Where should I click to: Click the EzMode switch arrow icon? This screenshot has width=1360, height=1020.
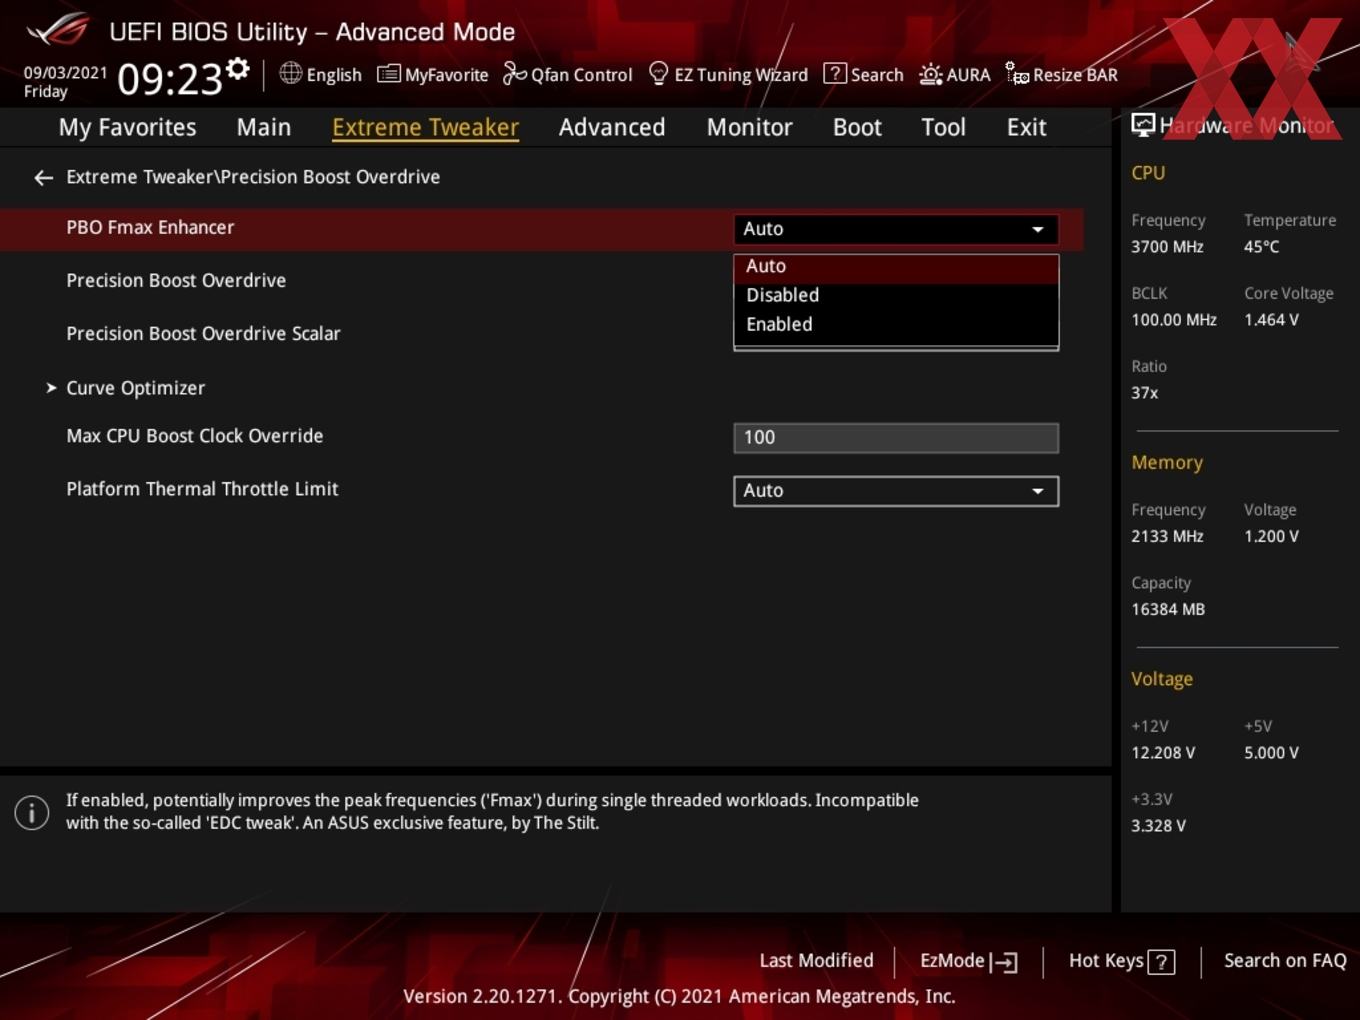(1004, 962)
